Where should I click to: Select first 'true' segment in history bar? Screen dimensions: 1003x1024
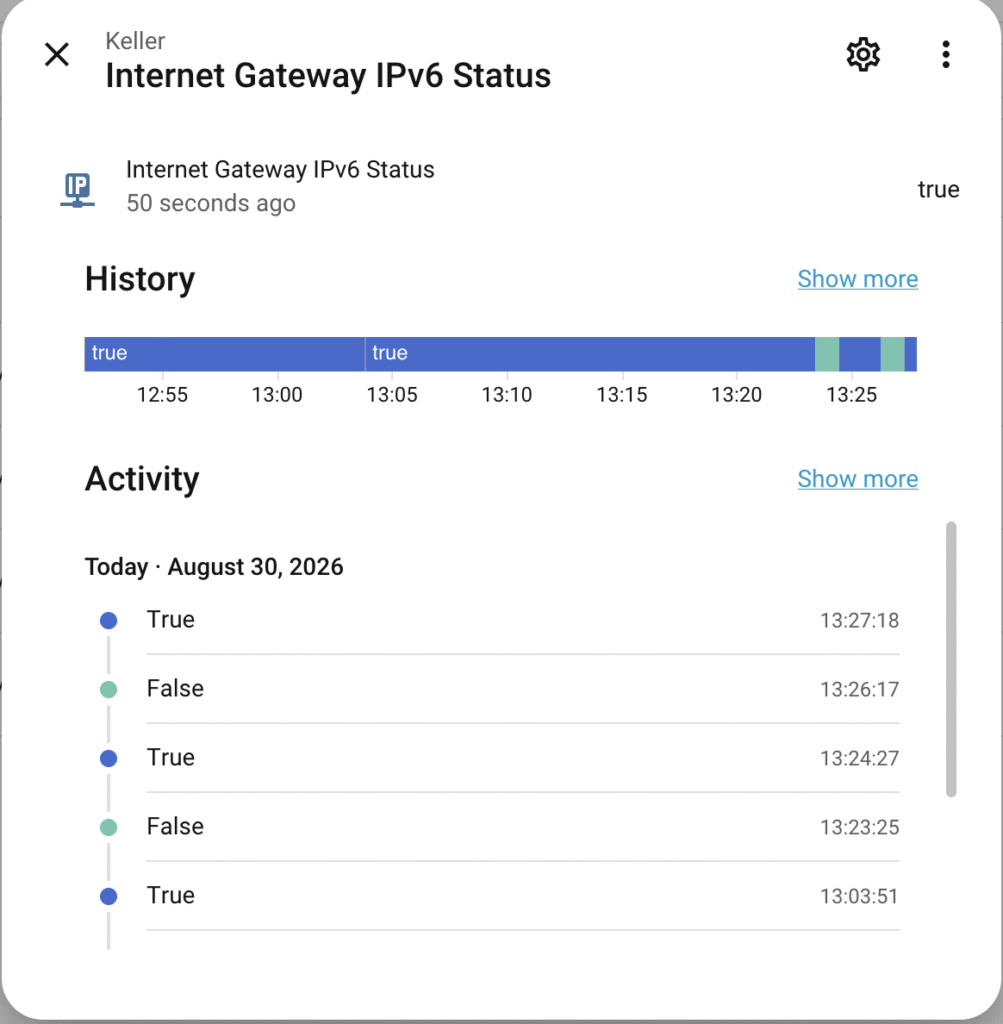coord(225,354)
